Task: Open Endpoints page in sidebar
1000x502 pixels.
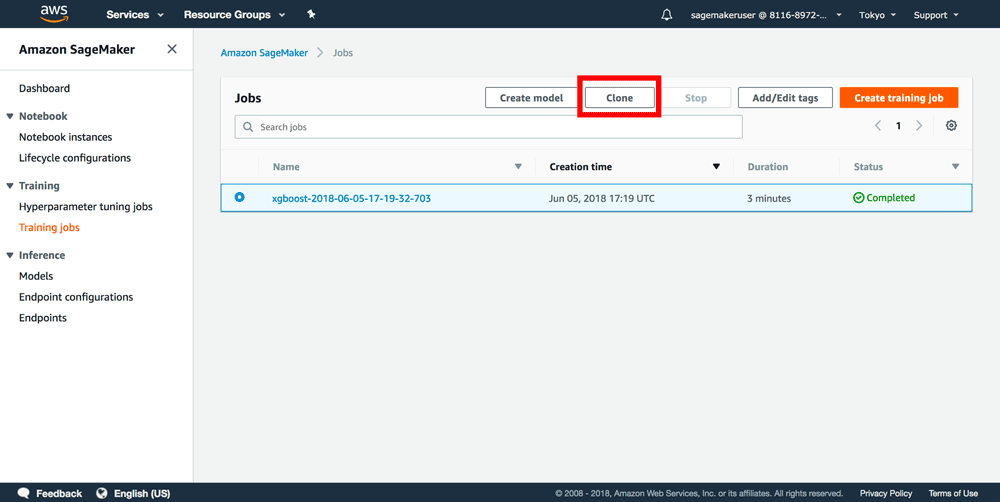Action: [x=43, y=318]
